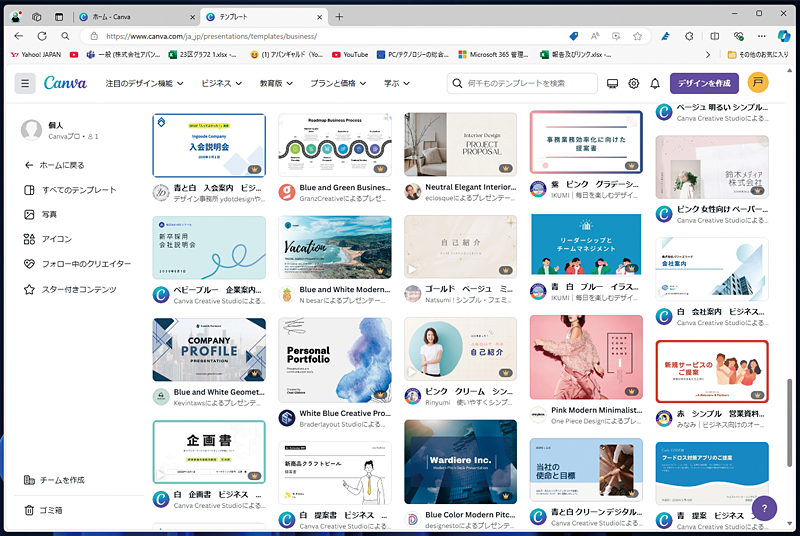This screenshot has height=536, width=800.
Task: Open browser extensions icon
Action: pos(689,36)
